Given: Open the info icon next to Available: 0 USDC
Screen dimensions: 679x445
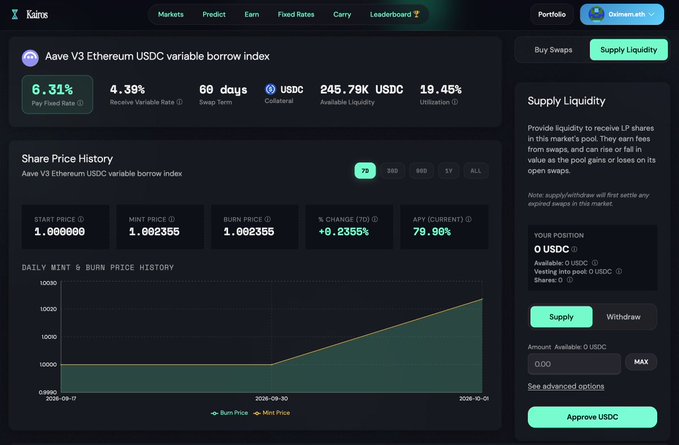Looking at the screenshot, I should click(x=595, y=263).
